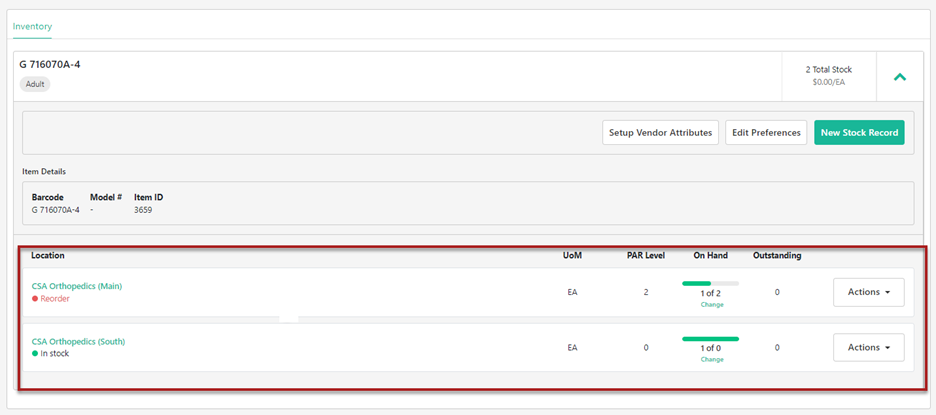Click the 2 Total Stock summary
This screenshot has width=936, height=415.
point(828,70)
